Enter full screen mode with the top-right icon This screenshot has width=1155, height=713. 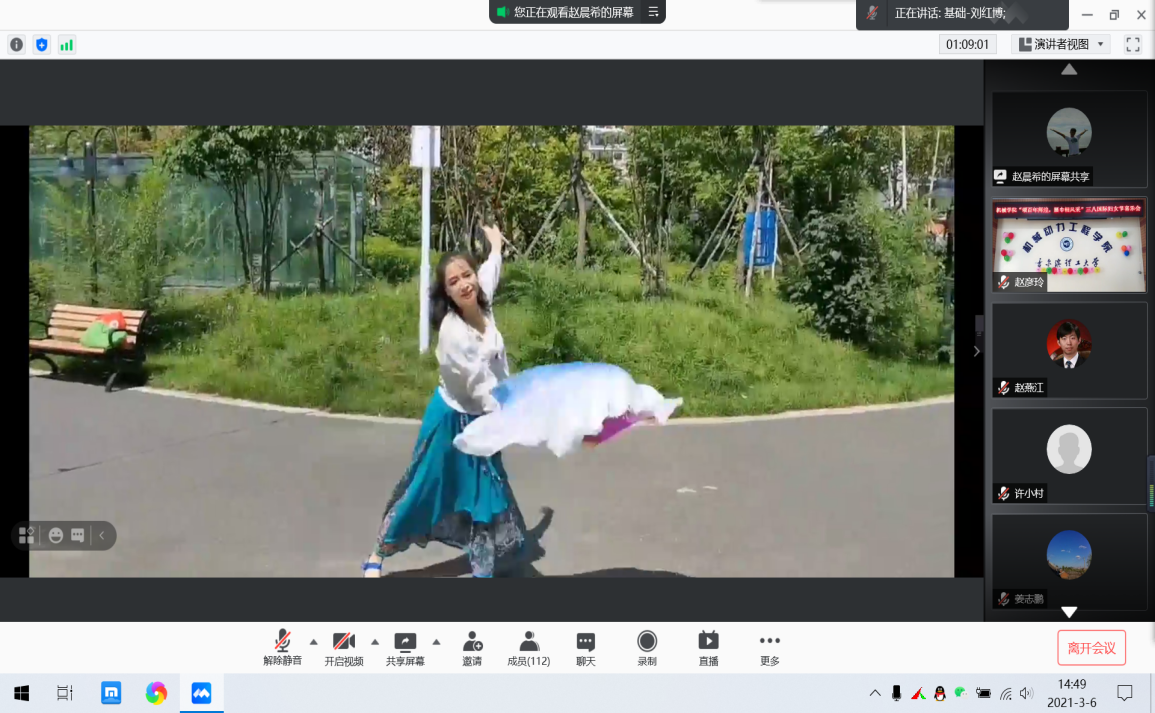pyautogui.click(x=1133, y=45)
